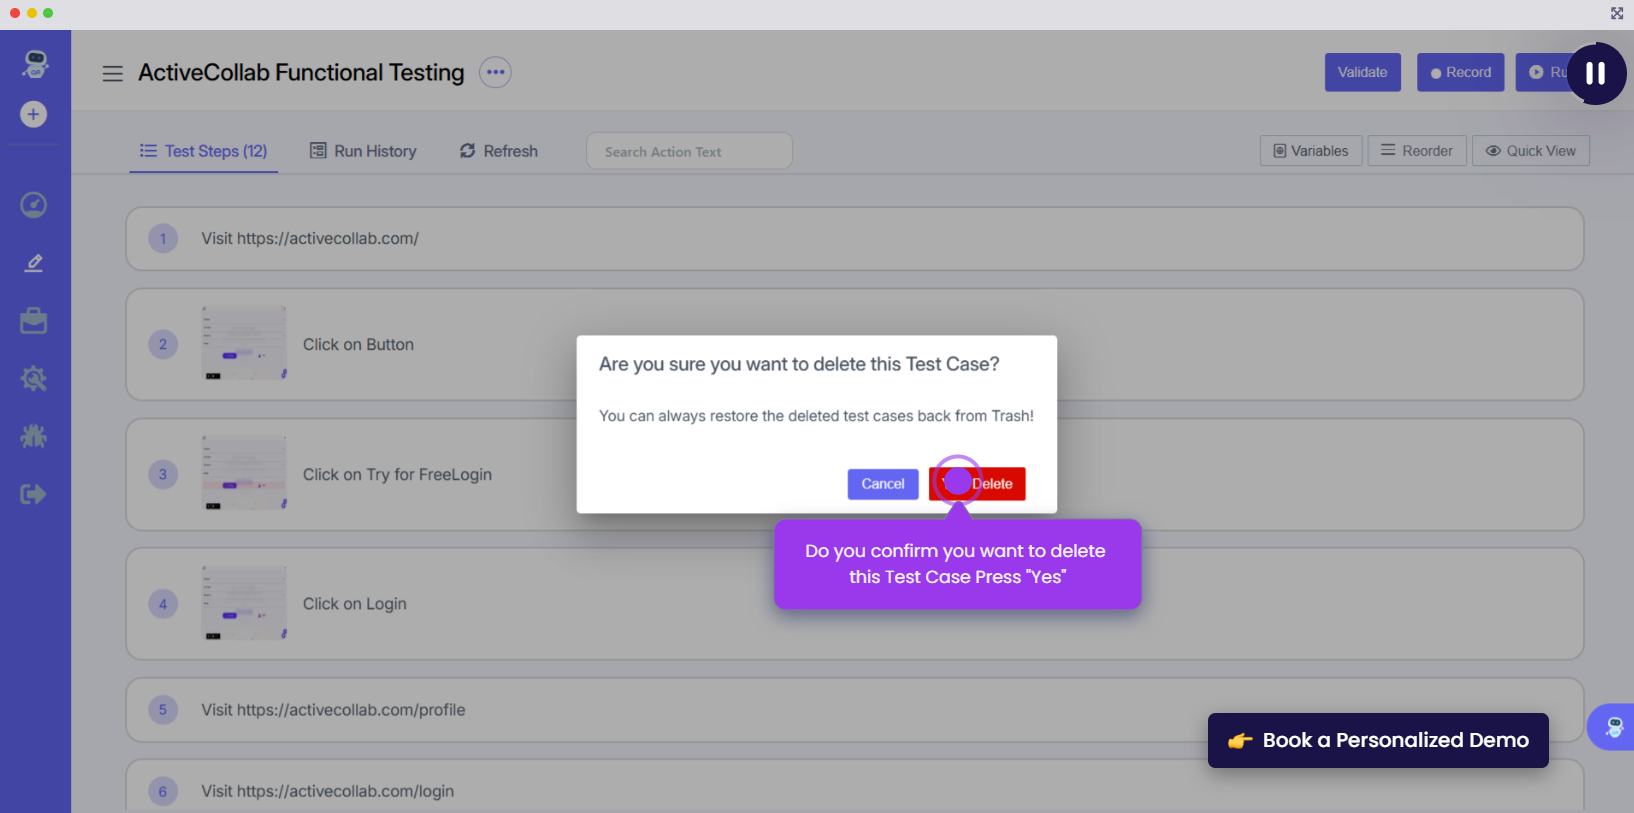
Task: Cancel the delete confirmation dialog
Action: click(x=882, y=484)
